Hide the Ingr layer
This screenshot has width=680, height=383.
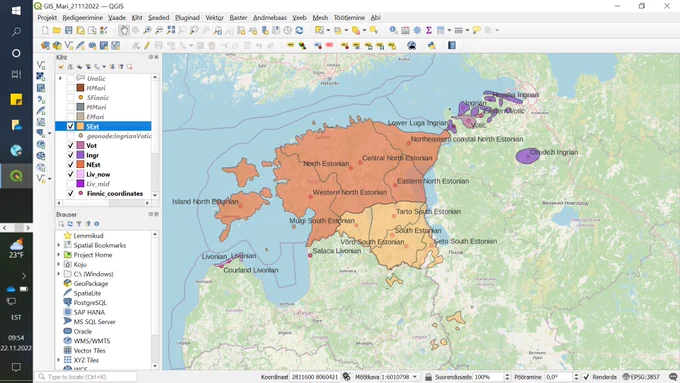click(x=70, y=155)
